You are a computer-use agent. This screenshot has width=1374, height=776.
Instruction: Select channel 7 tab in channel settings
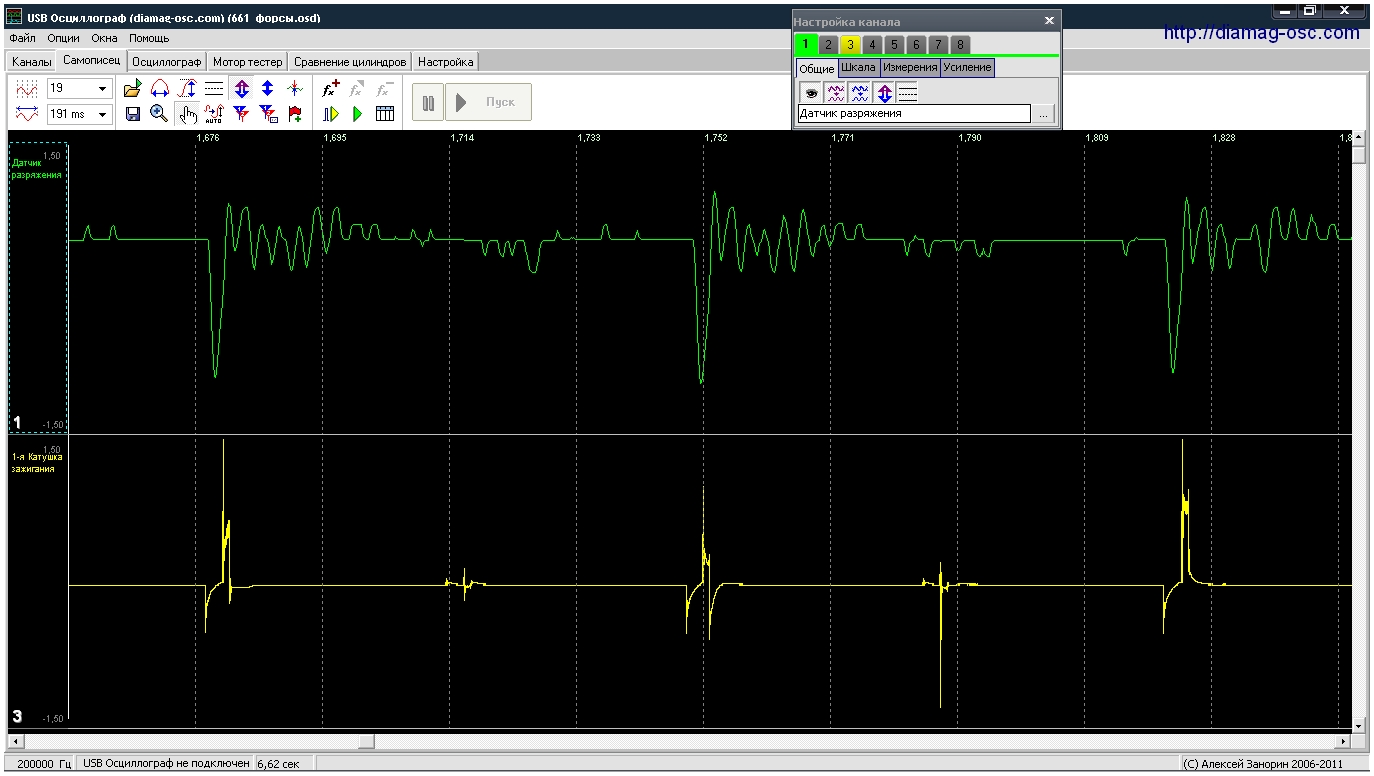pyautogui.click(x=938, y=45)
